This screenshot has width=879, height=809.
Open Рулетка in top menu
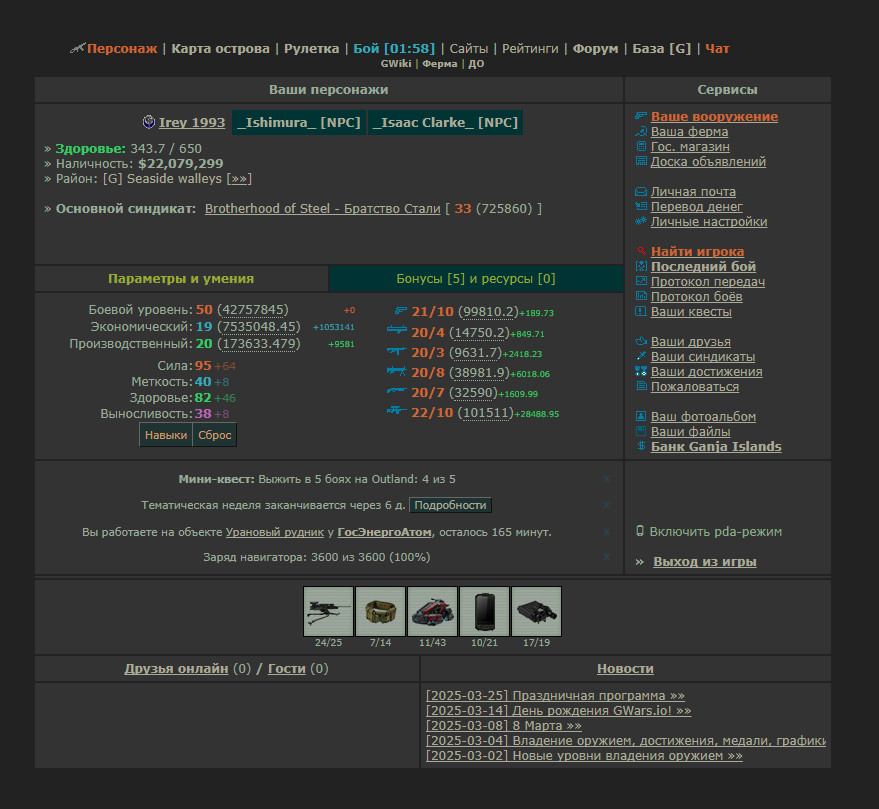click(x=312, y=49)
